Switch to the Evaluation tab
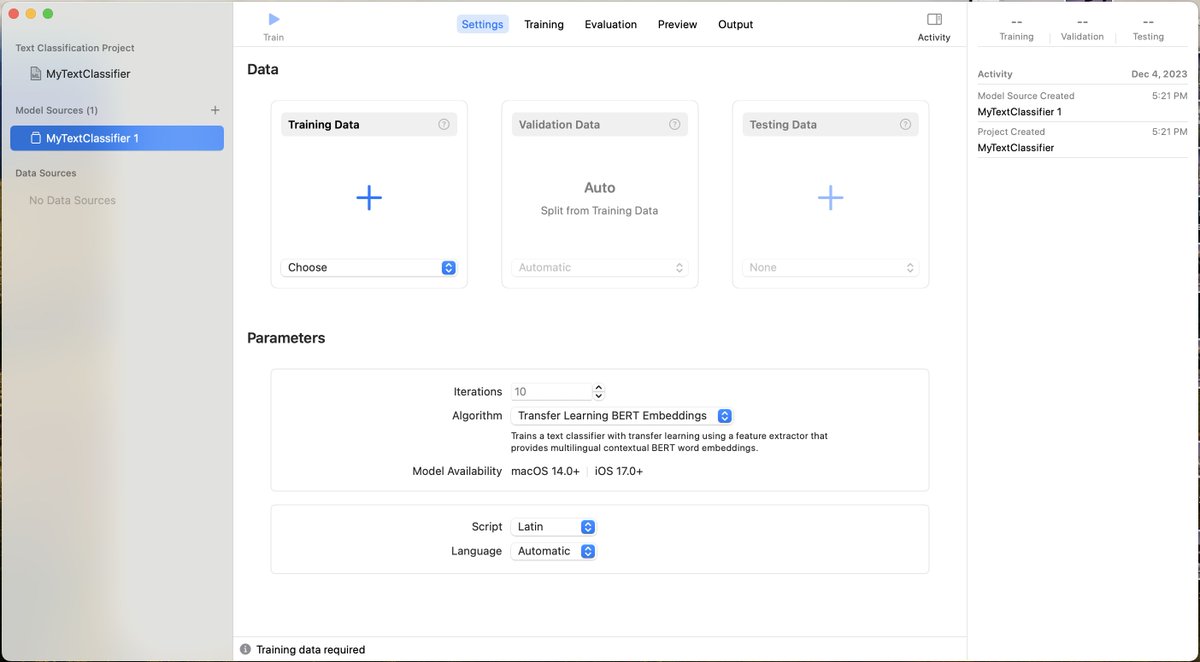Screen dimensions: 1200x662 click(x=611, y=24)
